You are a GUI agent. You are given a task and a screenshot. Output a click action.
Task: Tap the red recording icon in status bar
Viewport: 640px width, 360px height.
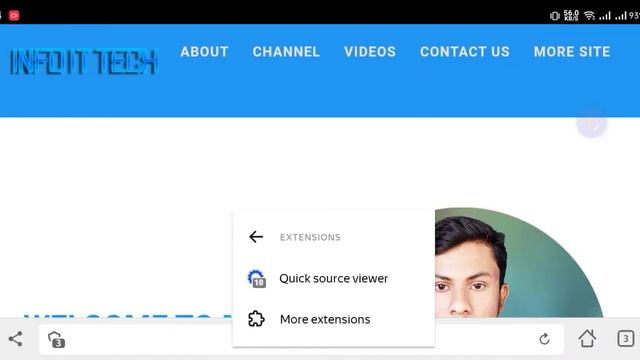click(14, 16)
